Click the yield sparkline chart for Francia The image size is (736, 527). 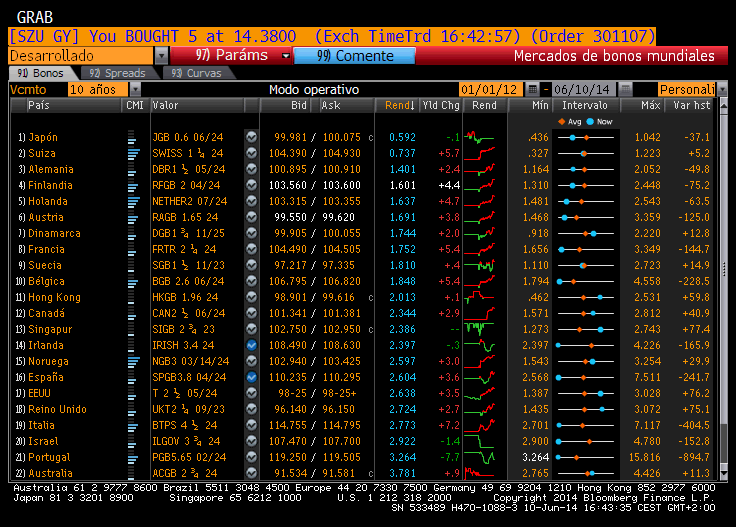click(480, 249)
